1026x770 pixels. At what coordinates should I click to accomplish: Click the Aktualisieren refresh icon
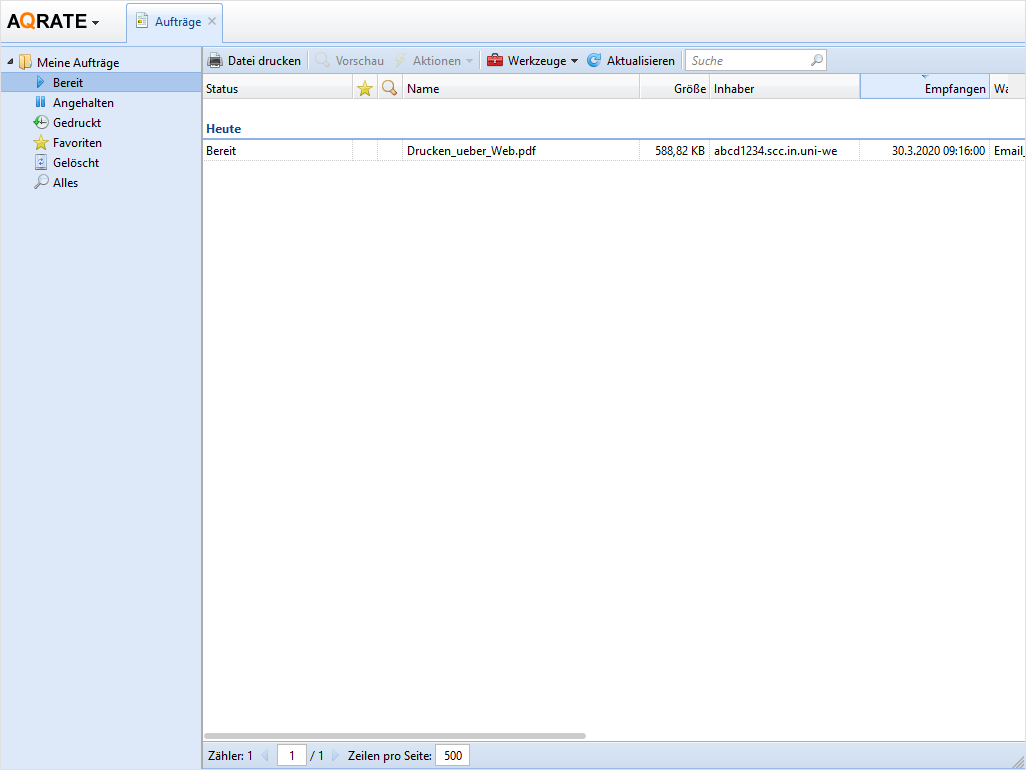click(594, 61)
